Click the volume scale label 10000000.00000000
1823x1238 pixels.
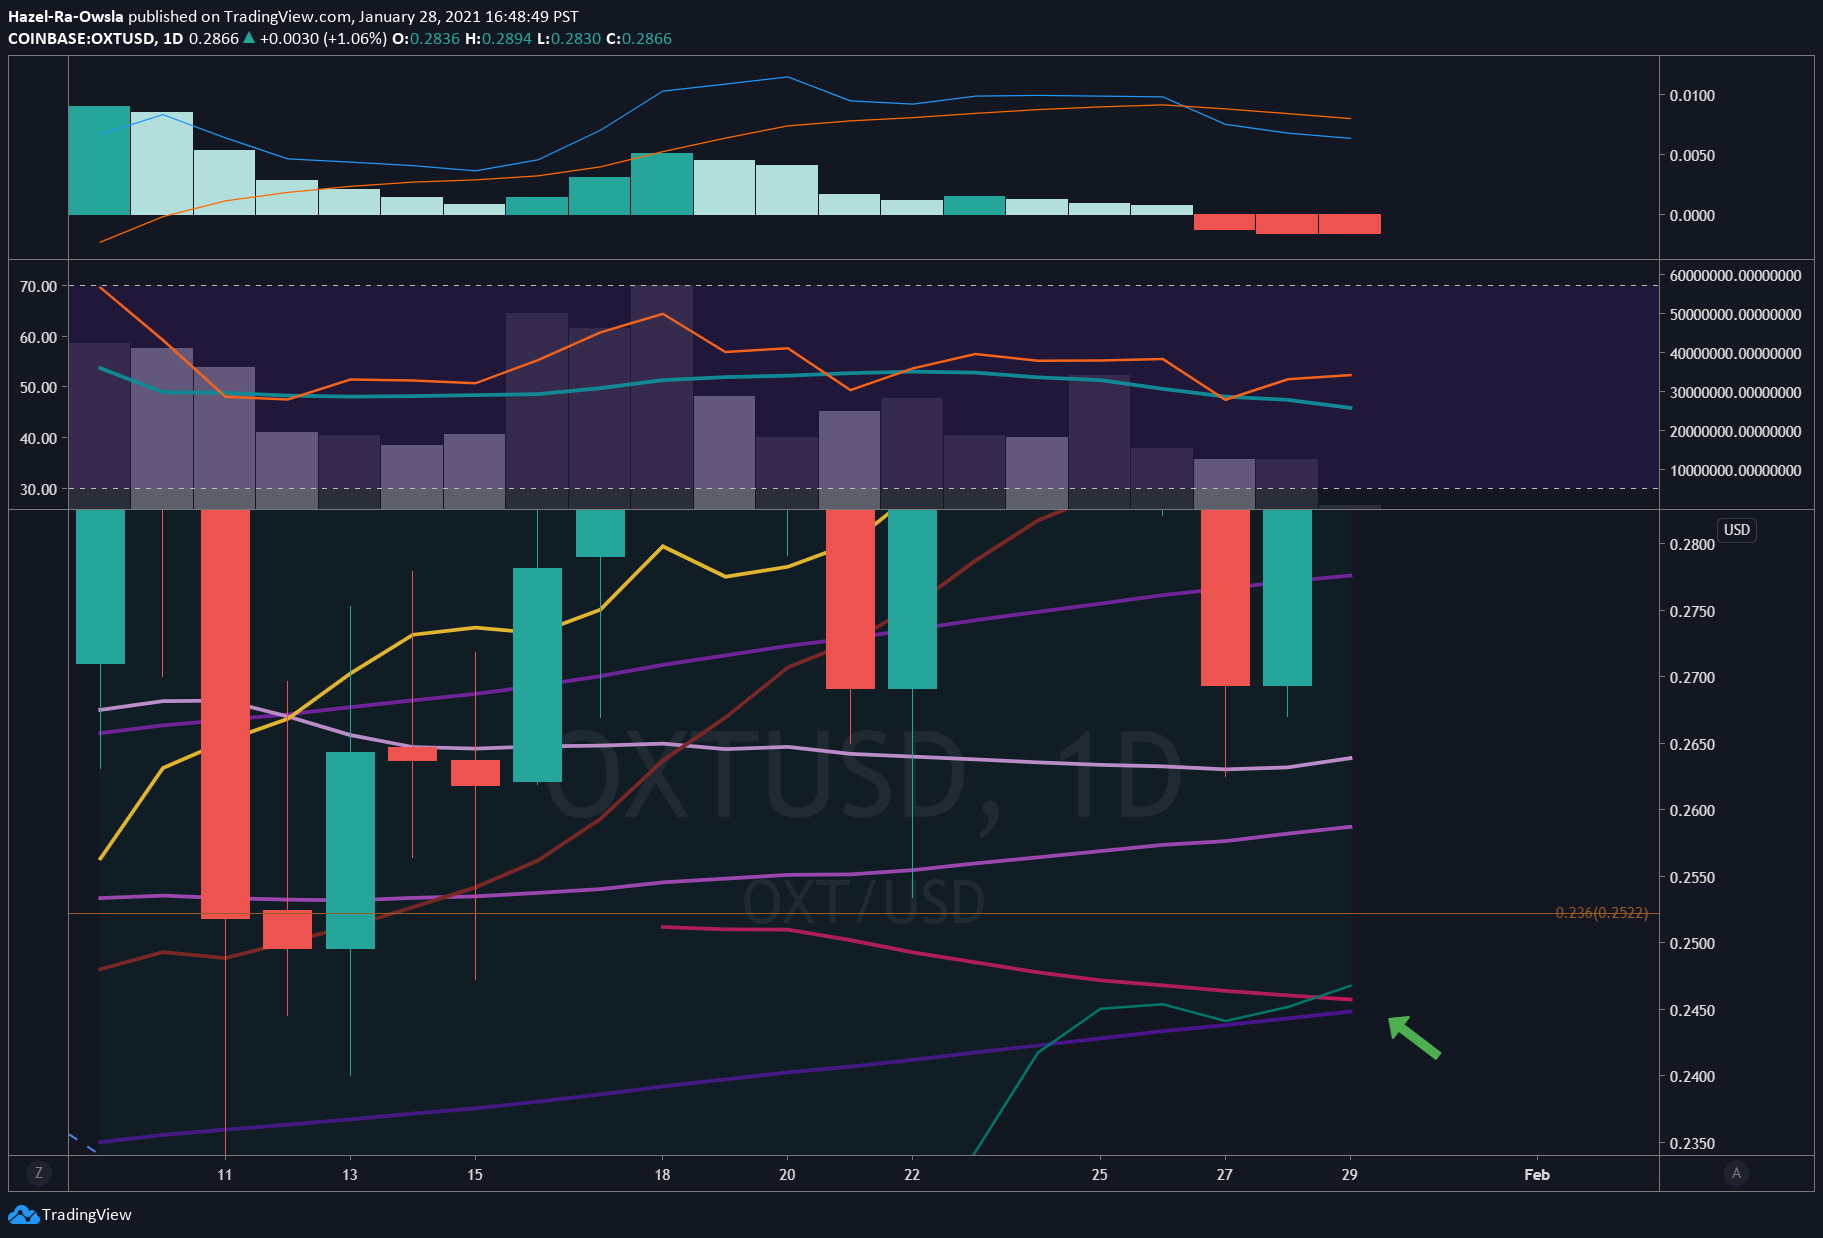1736,470
